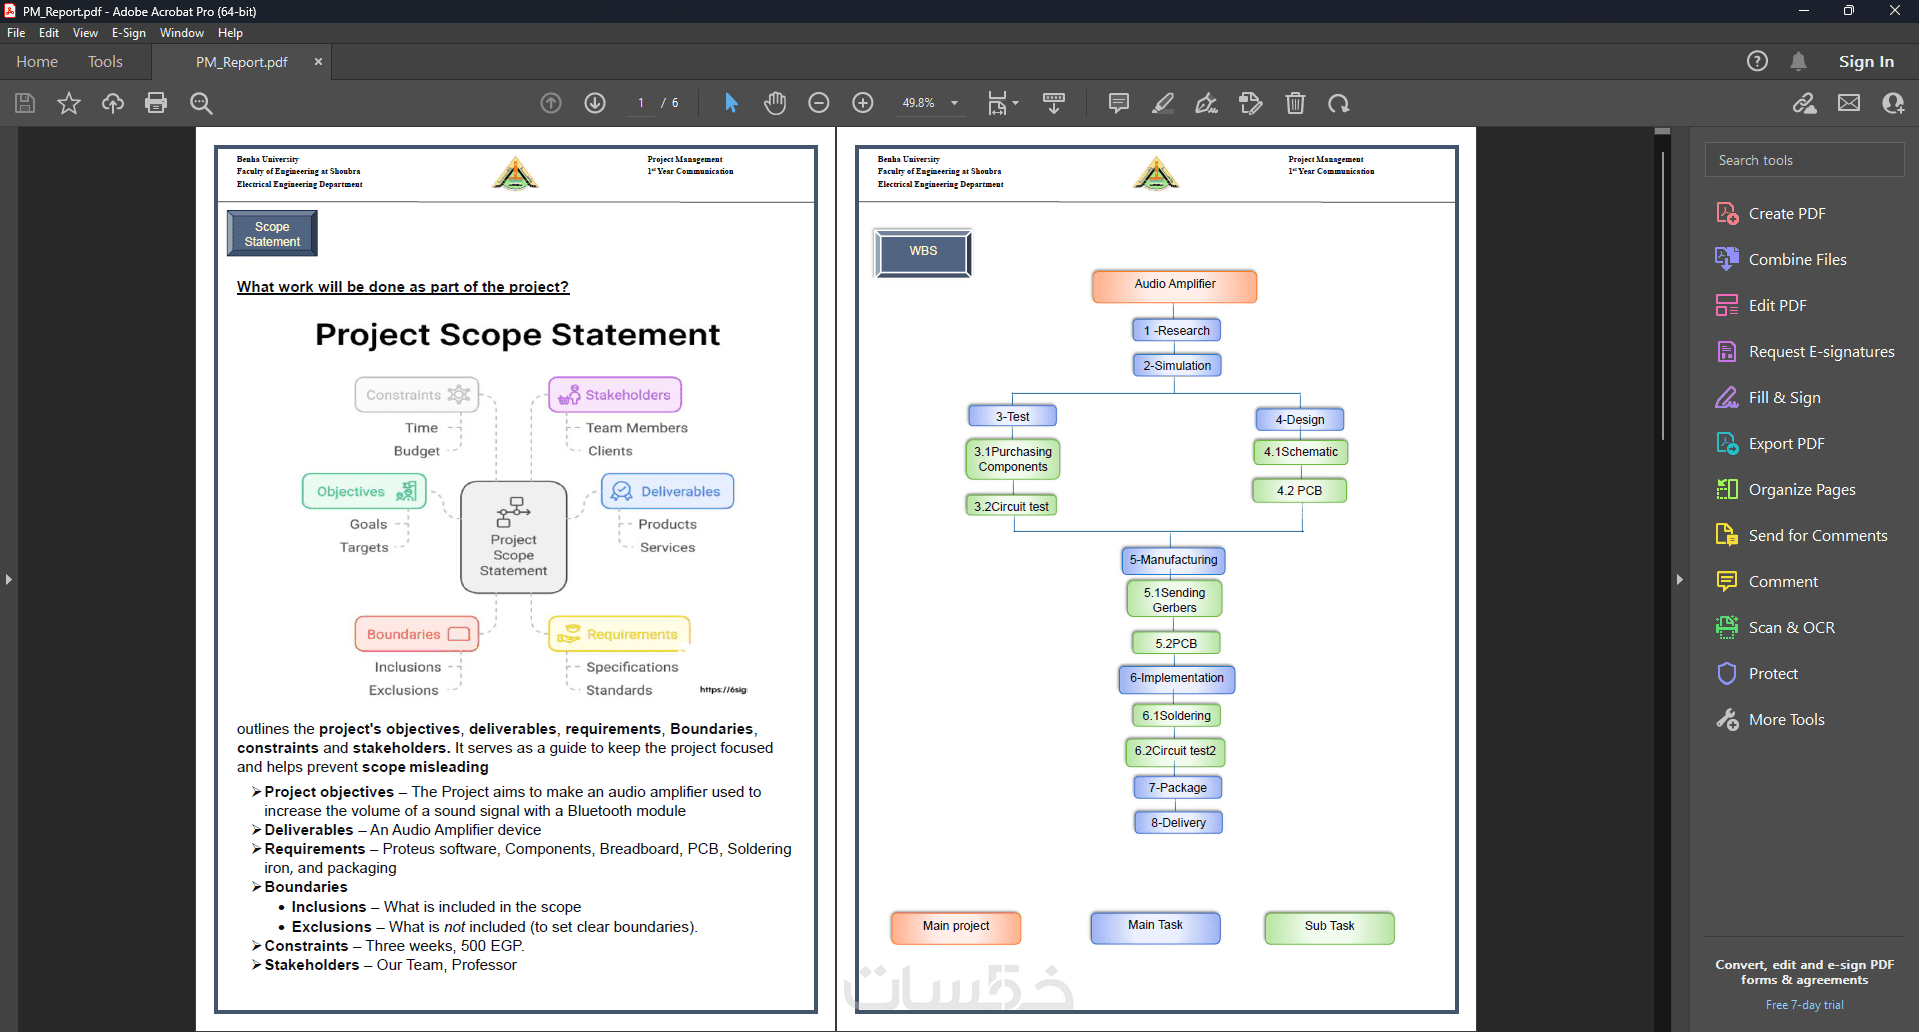The height and width of the screenshot is (1032, 1919).
Task: Click the Sign In button
Action: click(x=1866, y=61)
